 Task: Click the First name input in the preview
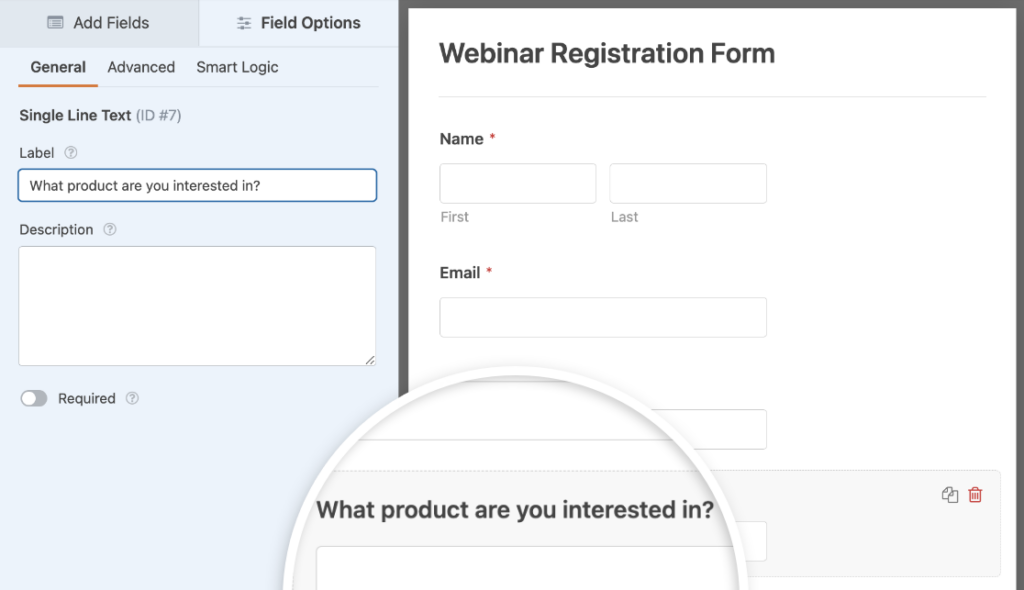(517, 183)
